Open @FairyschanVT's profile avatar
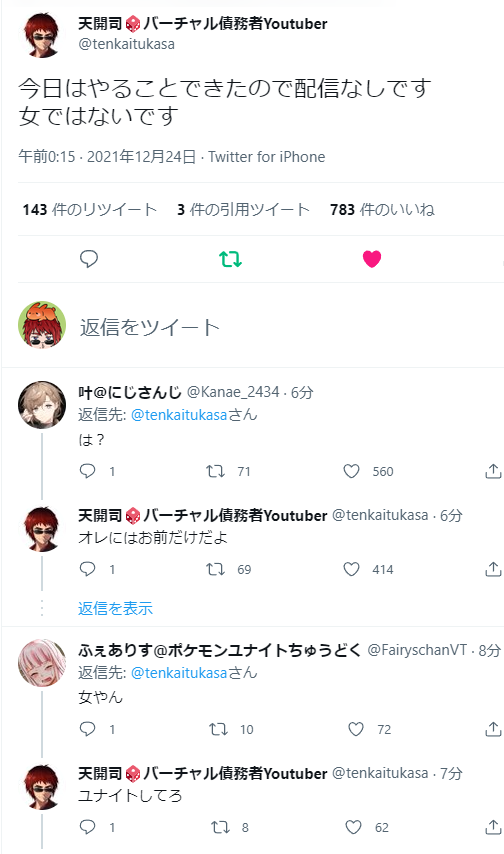Image resolution: width=504 pixels, height=854 pixels. point(42,663)
